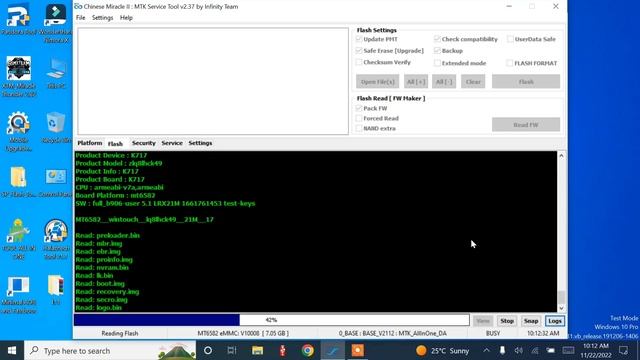Viewport: 640px width, 360px height.
Task: Open green Android wrench tool shortcut
Action: 18,239
